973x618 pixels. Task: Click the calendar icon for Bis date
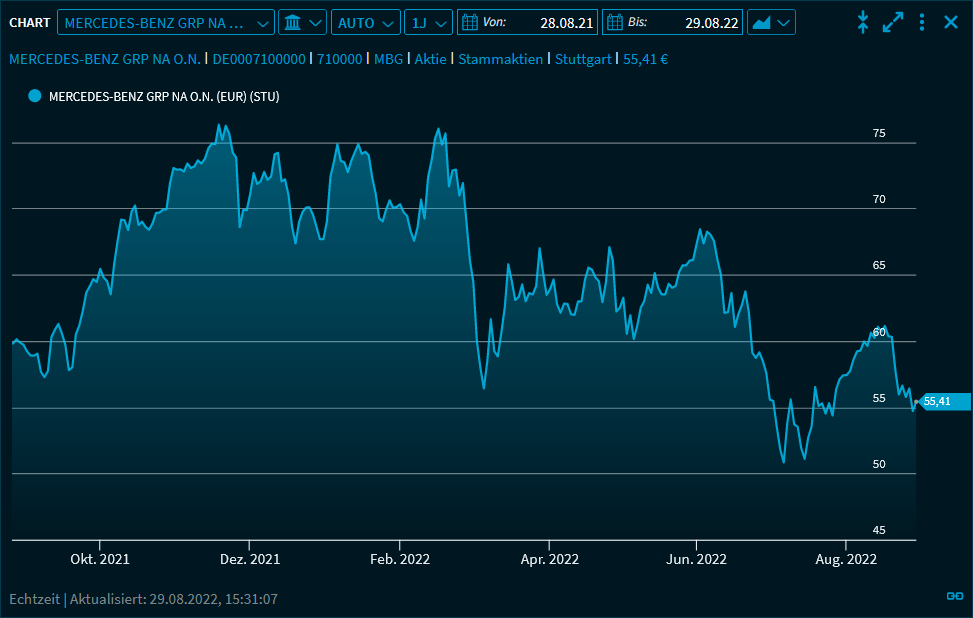(614, 22)
